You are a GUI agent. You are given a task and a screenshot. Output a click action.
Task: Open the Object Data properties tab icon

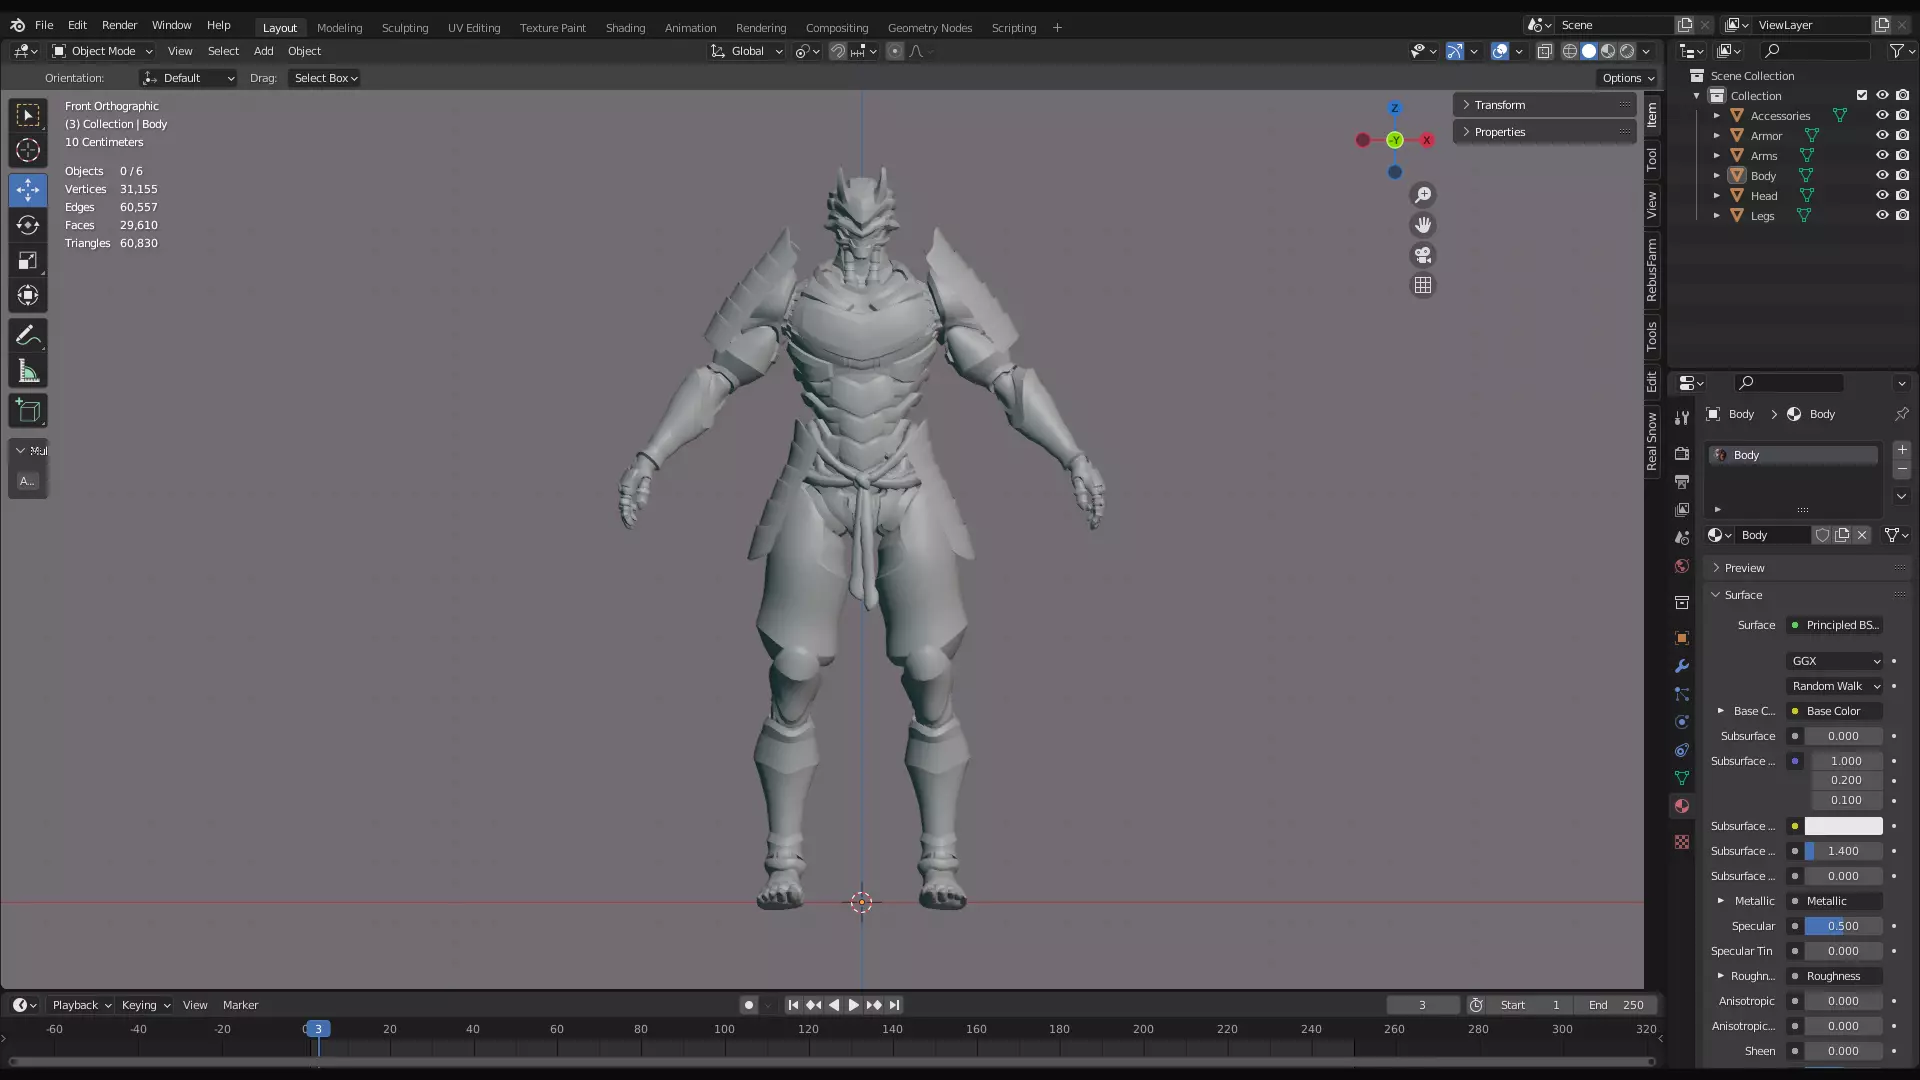tap(1682, 778)
